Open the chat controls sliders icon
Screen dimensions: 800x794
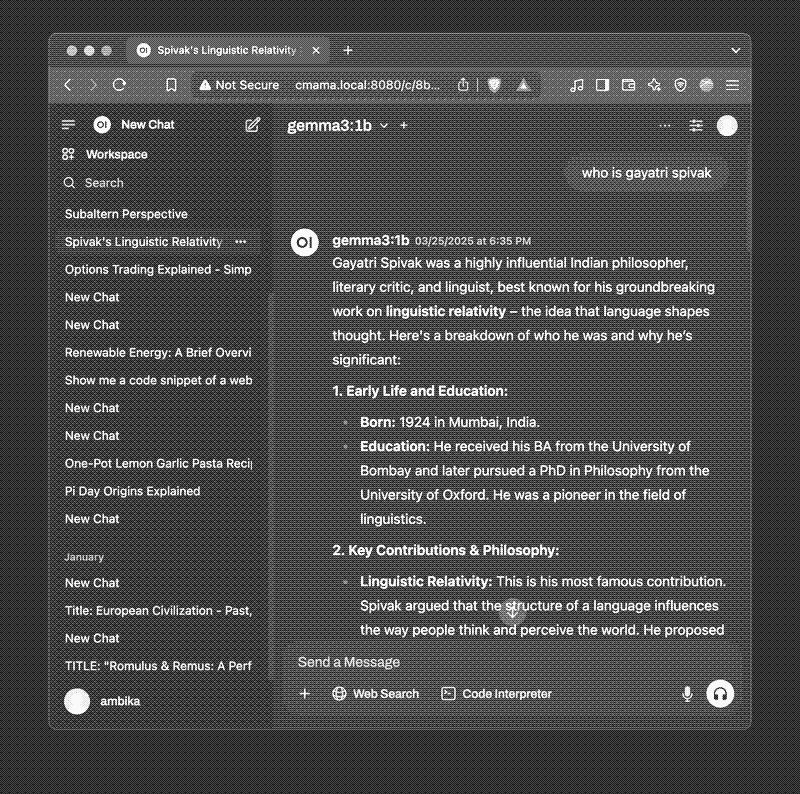point(696,126)
